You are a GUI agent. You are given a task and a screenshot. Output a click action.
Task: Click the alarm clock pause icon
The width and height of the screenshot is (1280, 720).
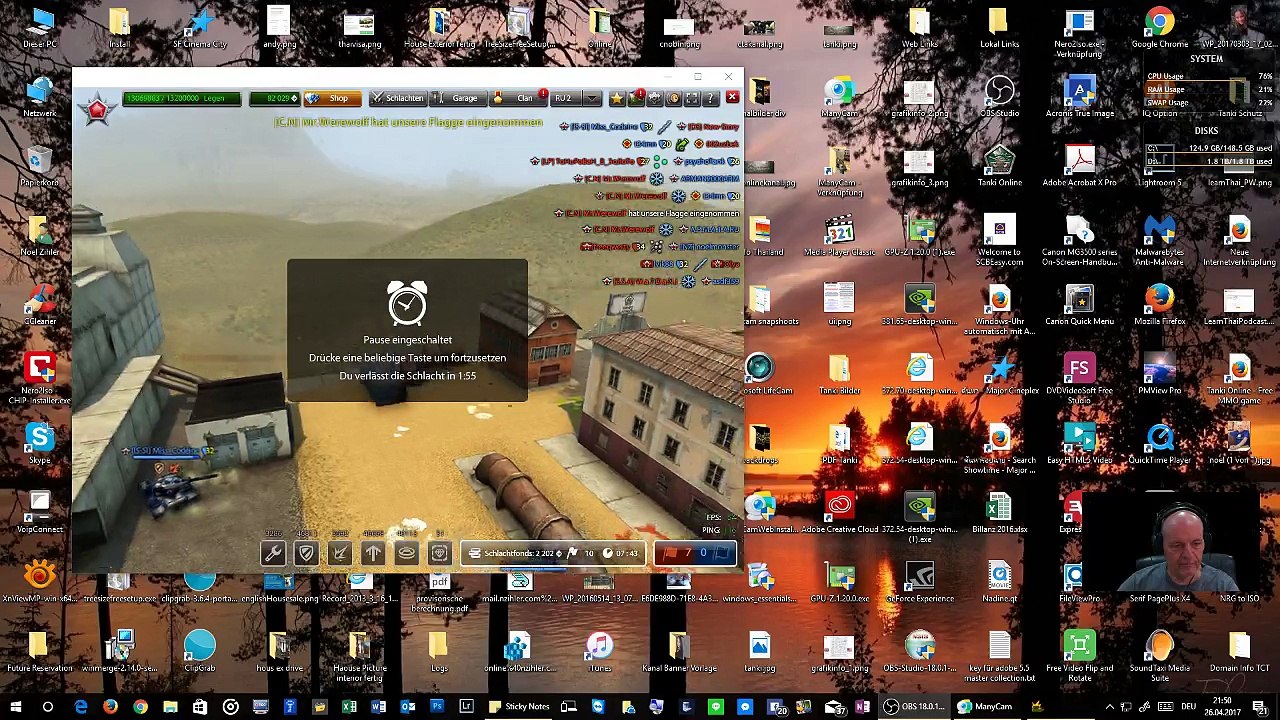pyautogui.click(x=407, y=302)
